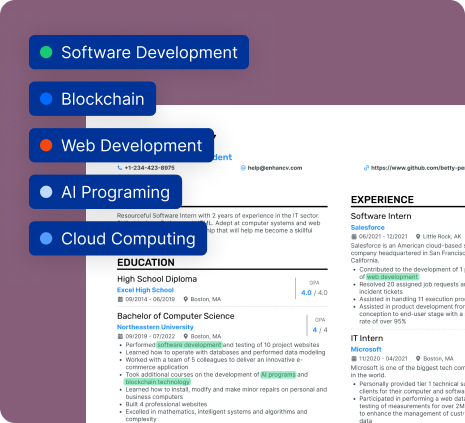The width and height of the screenshot is (465, 423).
Task: Open the help@enhancv.com email address
Action: (x=275, y=168)
